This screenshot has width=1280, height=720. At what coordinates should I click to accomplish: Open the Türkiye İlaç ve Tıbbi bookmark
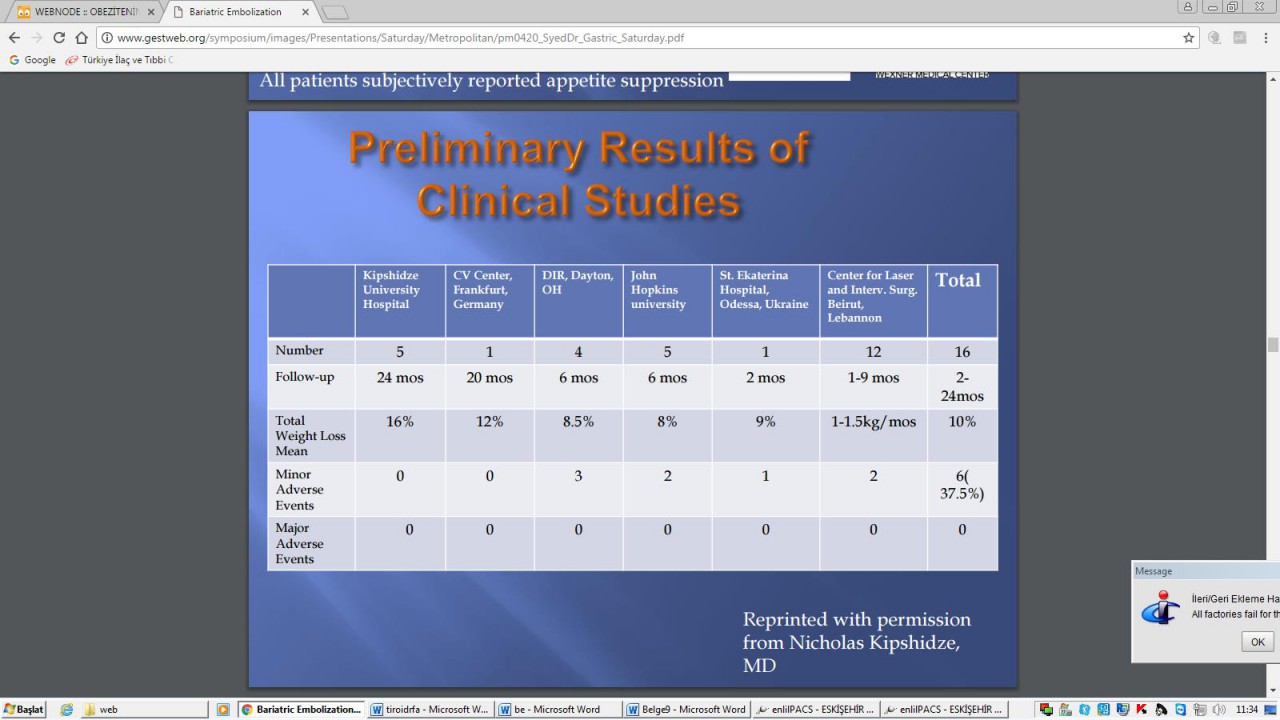(x=120, y=60)
